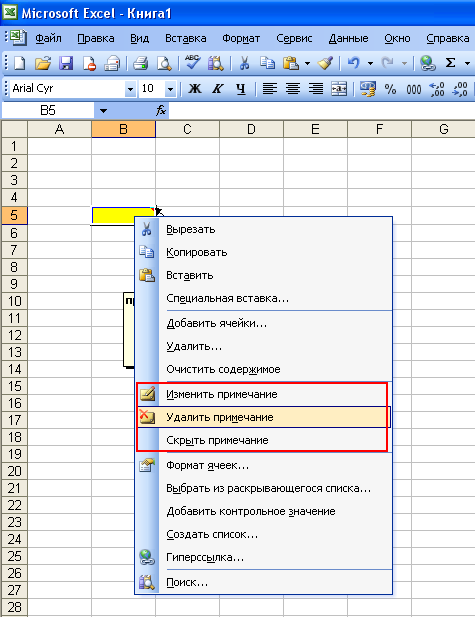Click the Merge and Center icon
This screenshot has height=617, width=475.
click(339, 89)
